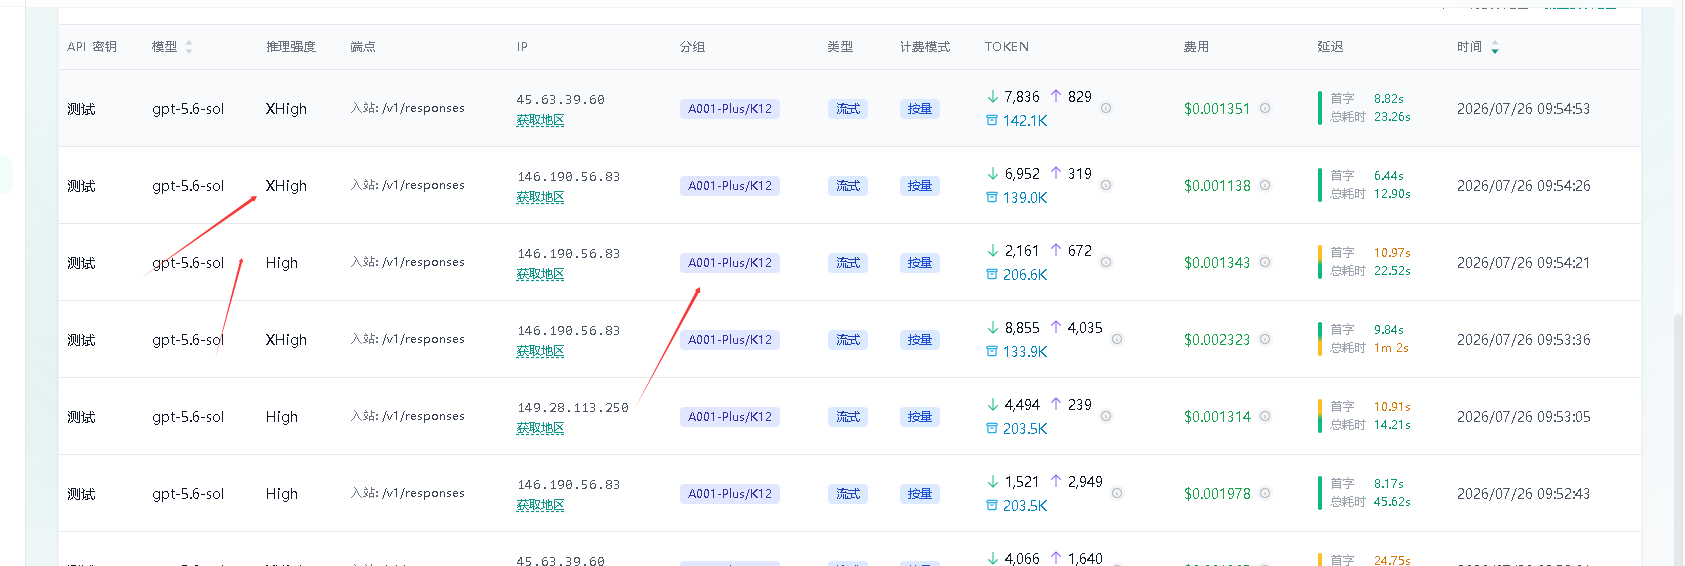The width and height of the screenshot is (1685, 566).
Task: Click 按量 tag in the 09:53:05 row
Action: coord(920,417)
